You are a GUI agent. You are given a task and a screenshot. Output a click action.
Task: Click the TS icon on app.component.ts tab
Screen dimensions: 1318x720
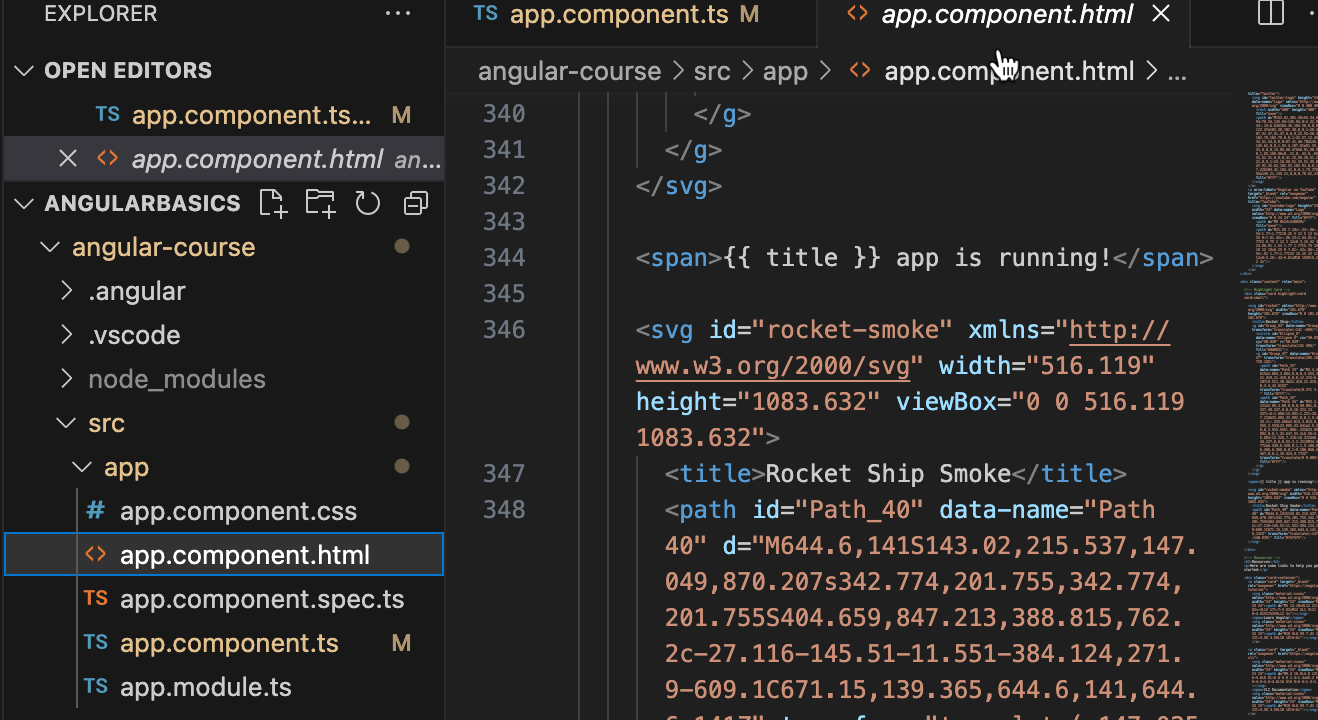click(x=485, y=14)
